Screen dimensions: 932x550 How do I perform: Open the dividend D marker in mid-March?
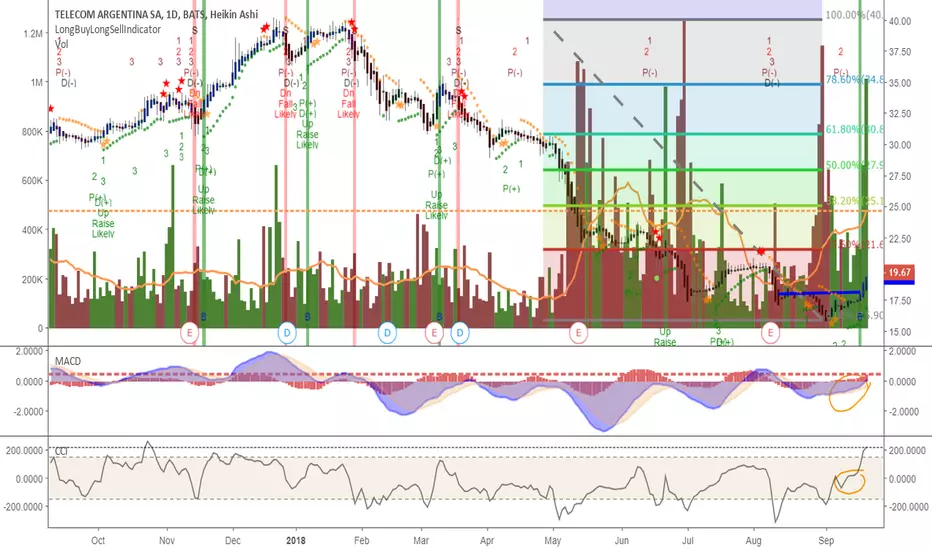459,332
